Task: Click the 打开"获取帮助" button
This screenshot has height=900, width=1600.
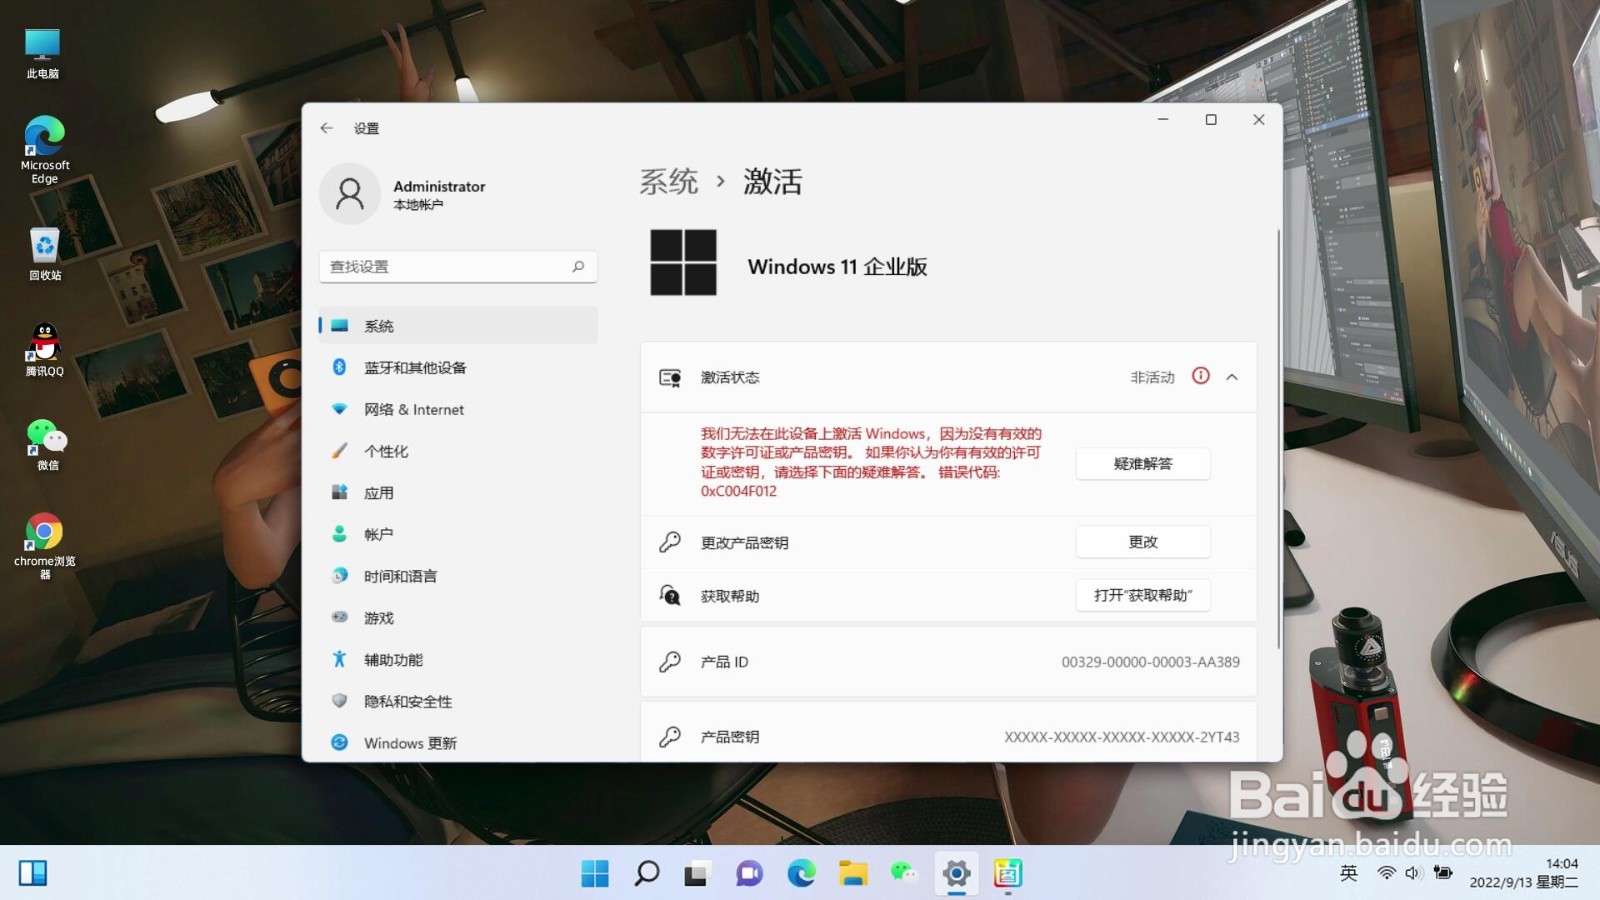Action: tap(1143, 595)
